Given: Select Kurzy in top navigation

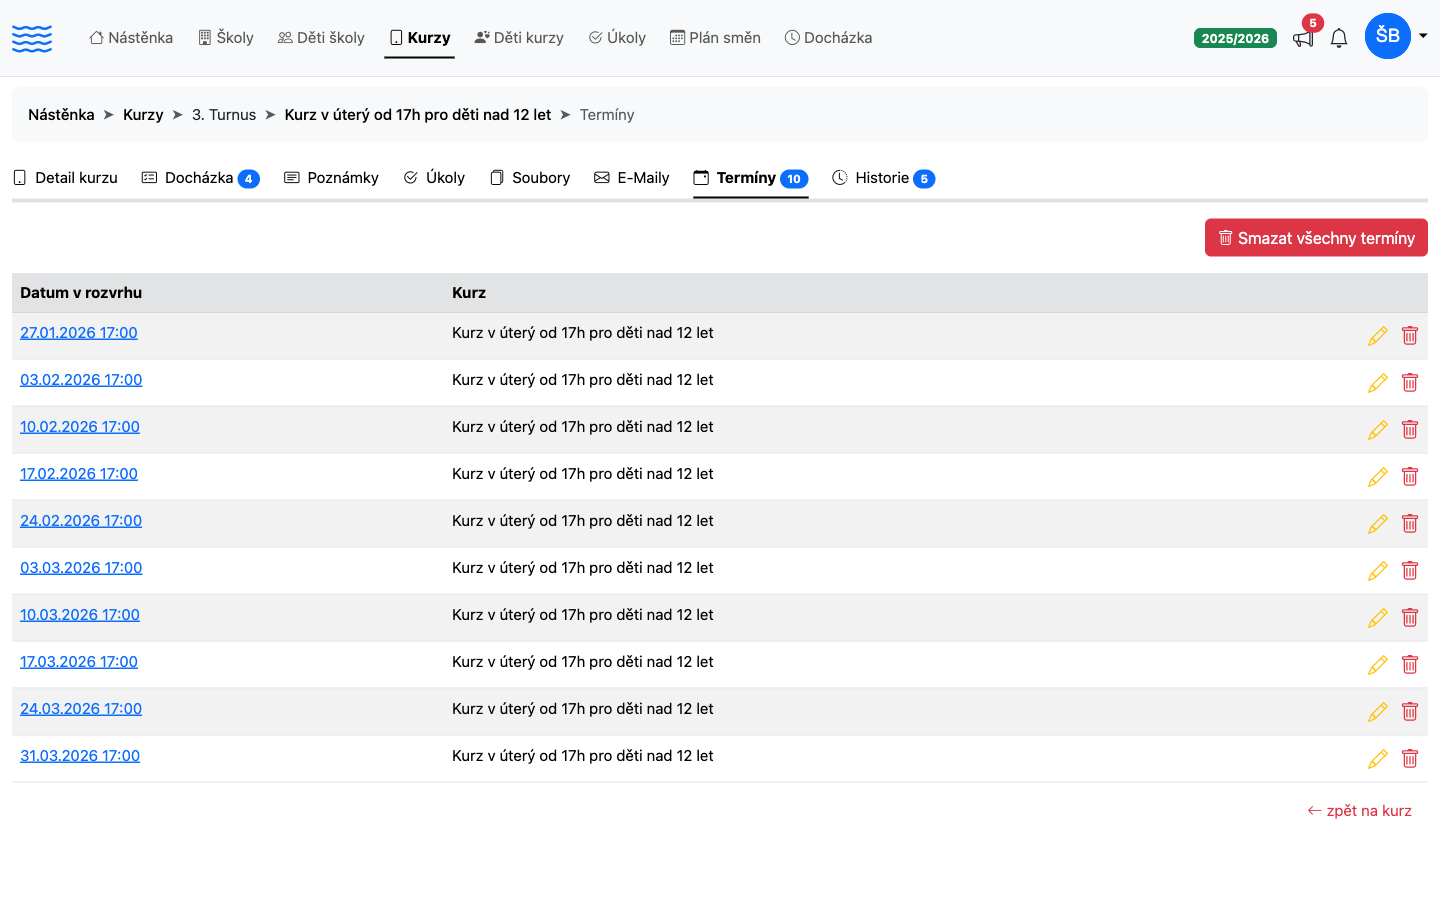Looking at the screenshot, I should (x=420, y=38).
